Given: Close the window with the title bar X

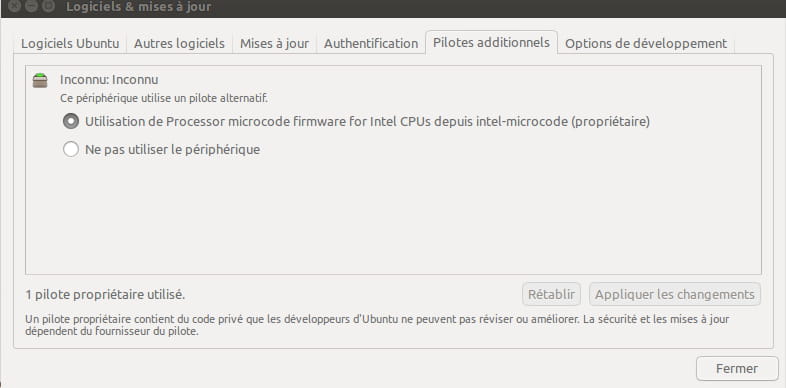Looking at the screenshot, I should click(x=15, y=6).
